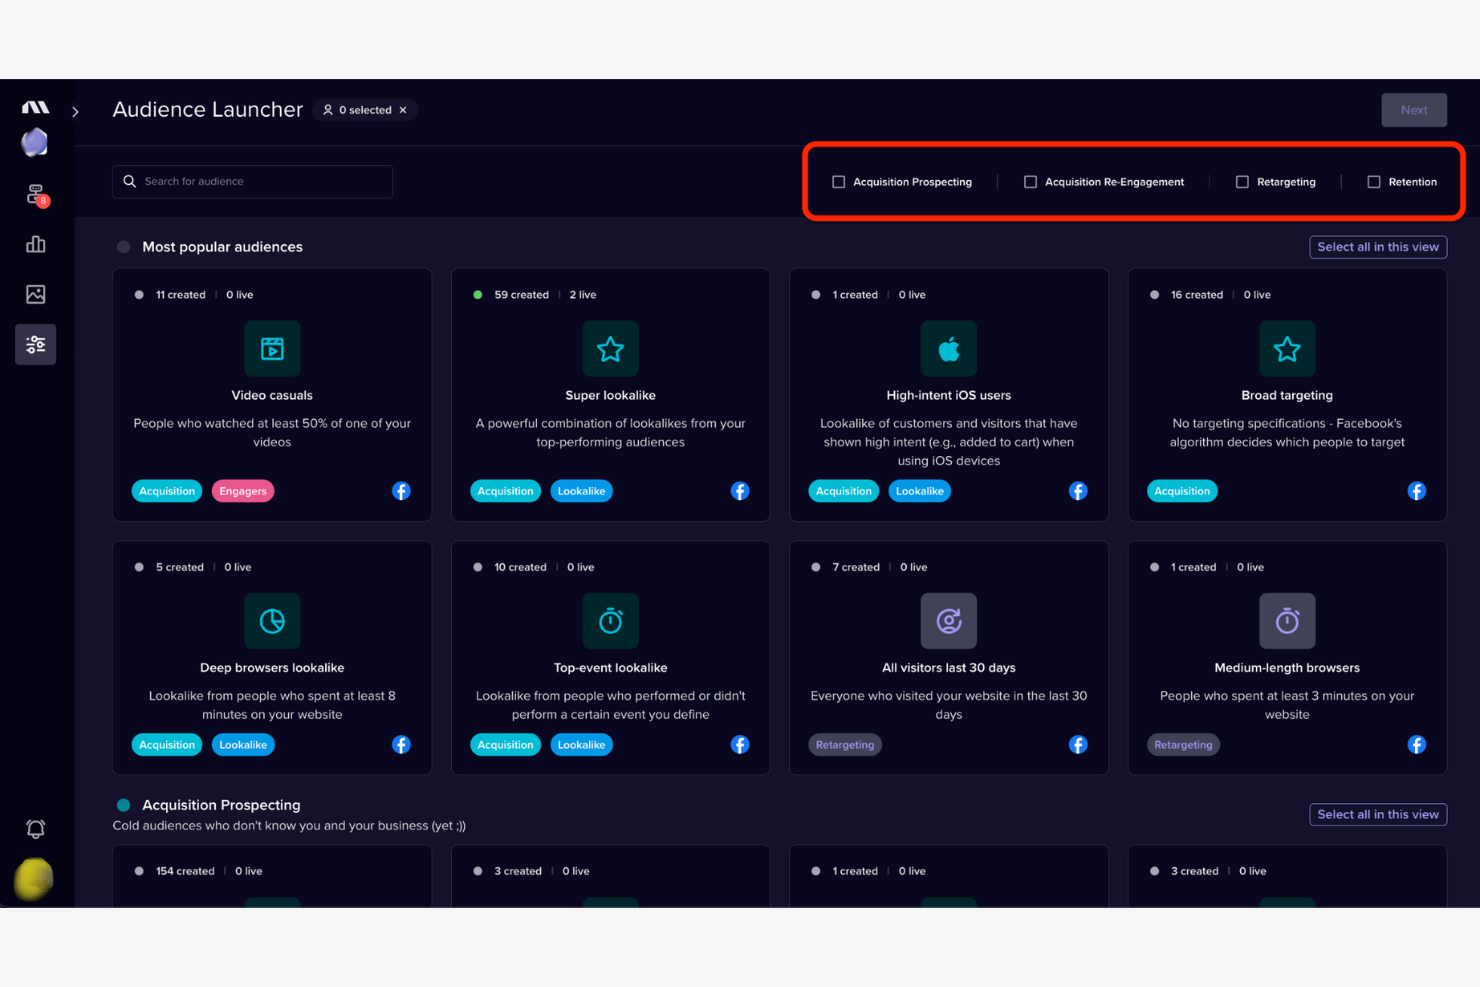The height and width of the screenshot is (987, 1480).
Task: Clear selection with the x next to 0 selected
Action: pos(403,110)
